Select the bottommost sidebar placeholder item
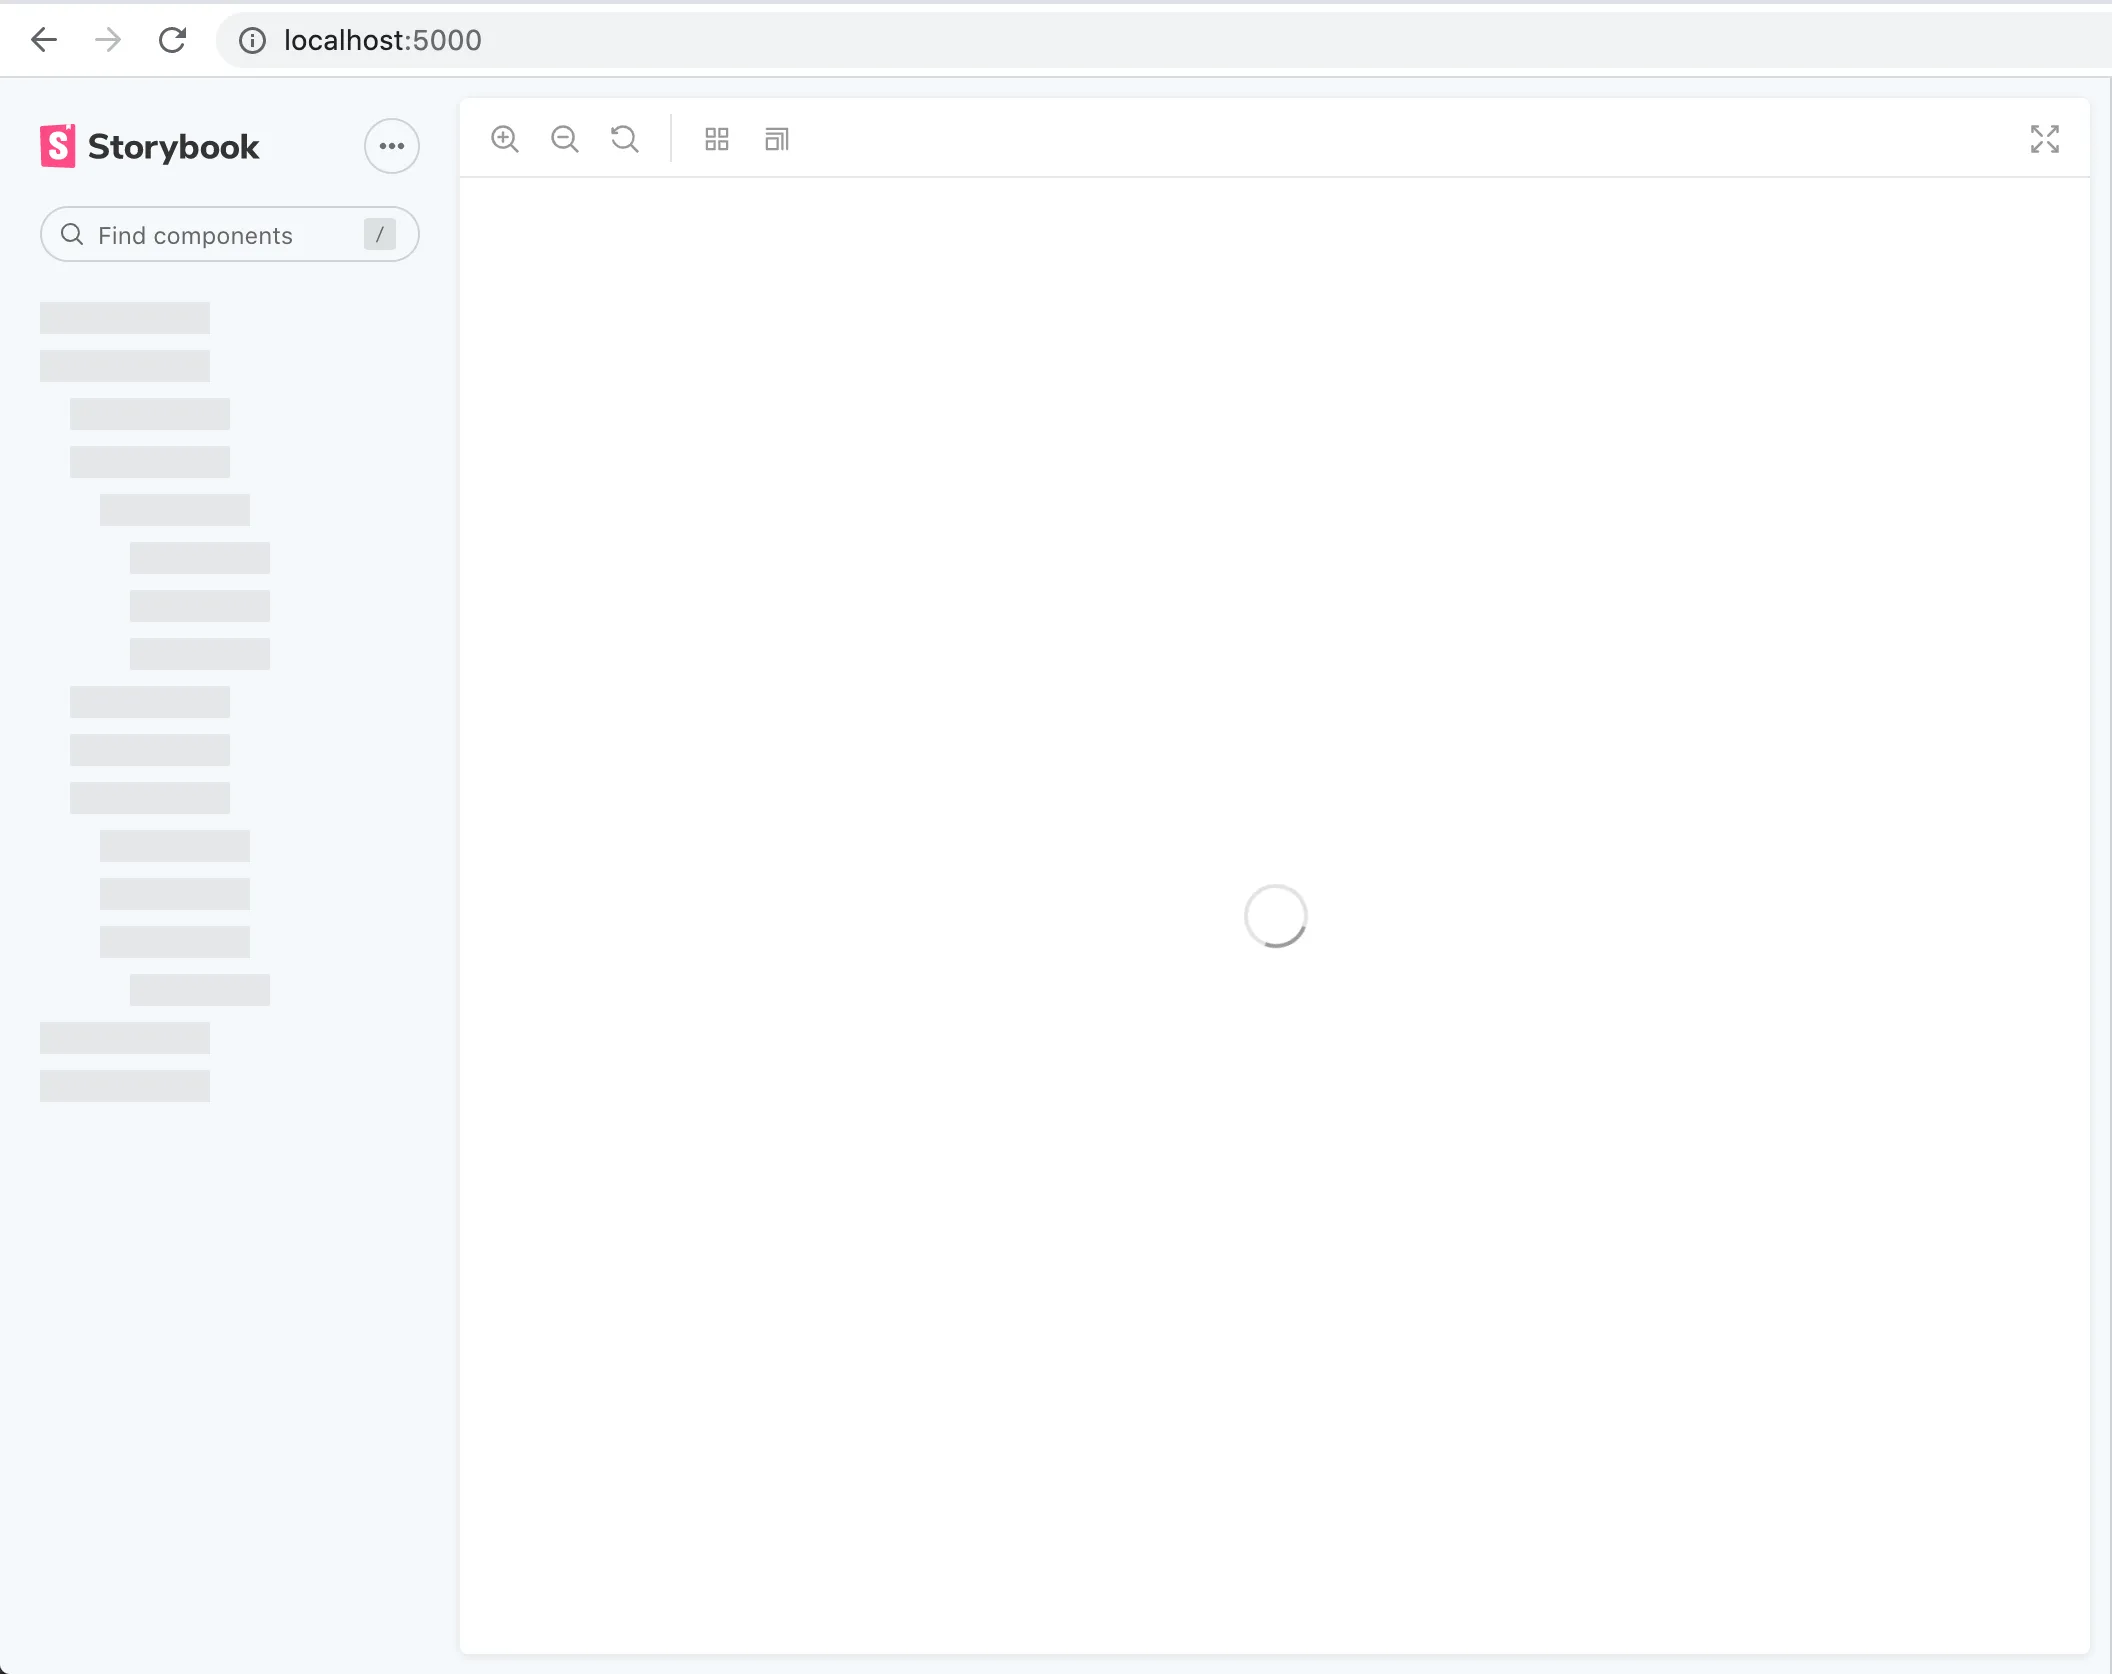The width and height of the screenshot is (2112, 1674). click(x=125, y=1086)
